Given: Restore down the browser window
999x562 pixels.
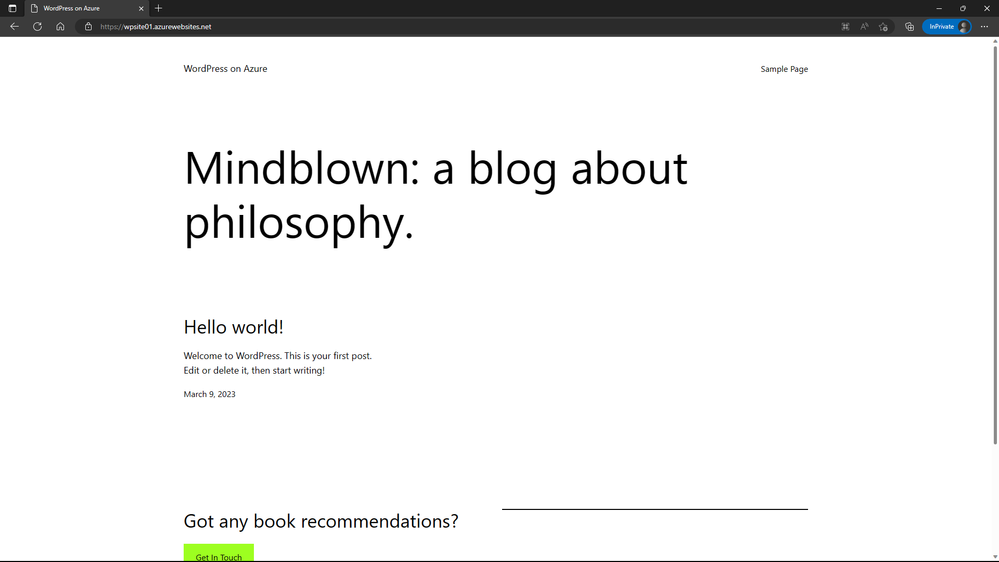Looking at the screenshot, I should 963,8.
